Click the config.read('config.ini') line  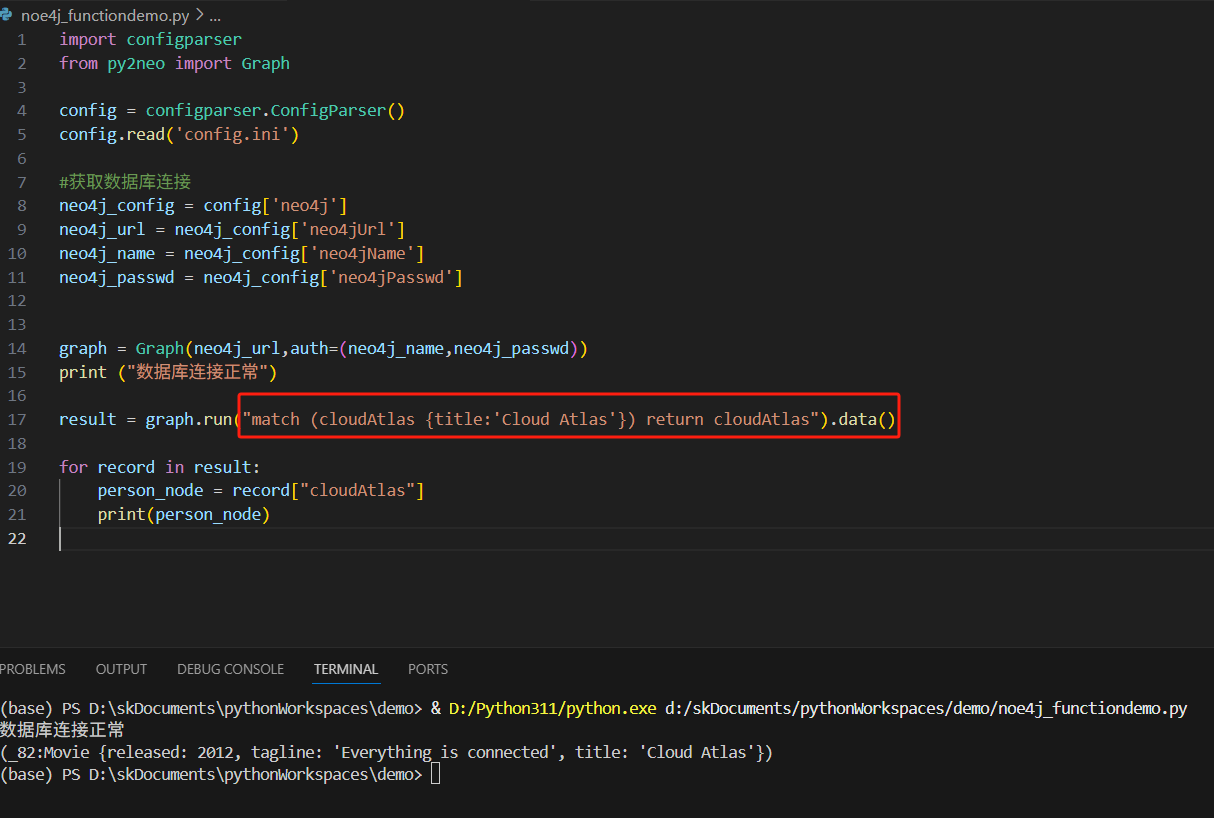point(179,134)
